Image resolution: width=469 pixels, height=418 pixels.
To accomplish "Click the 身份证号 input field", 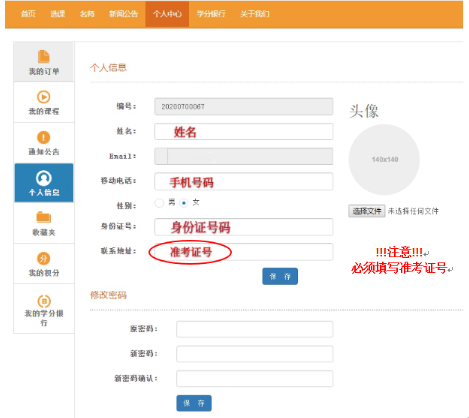I will tap(244, 227).
